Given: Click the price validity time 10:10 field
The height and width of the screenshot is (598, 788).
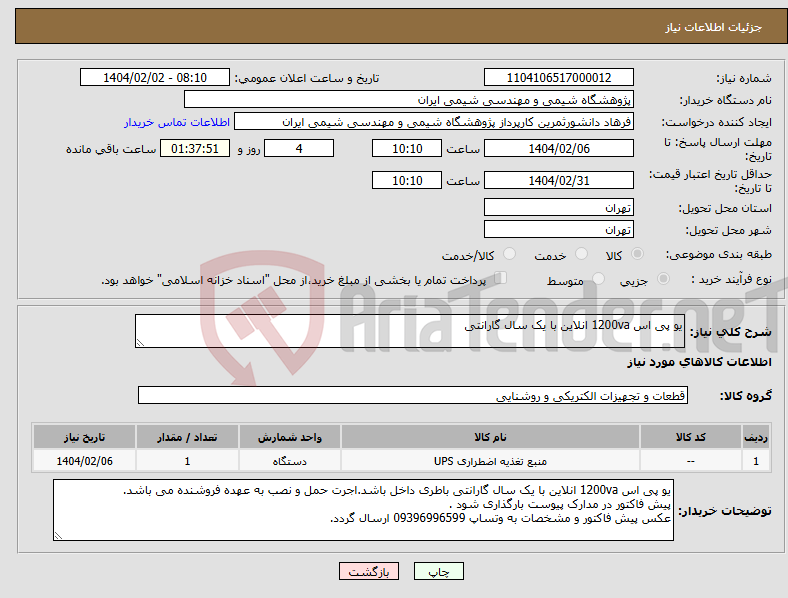Looking at the screenshot, I should pyautogui.click(x=407, y=180).
